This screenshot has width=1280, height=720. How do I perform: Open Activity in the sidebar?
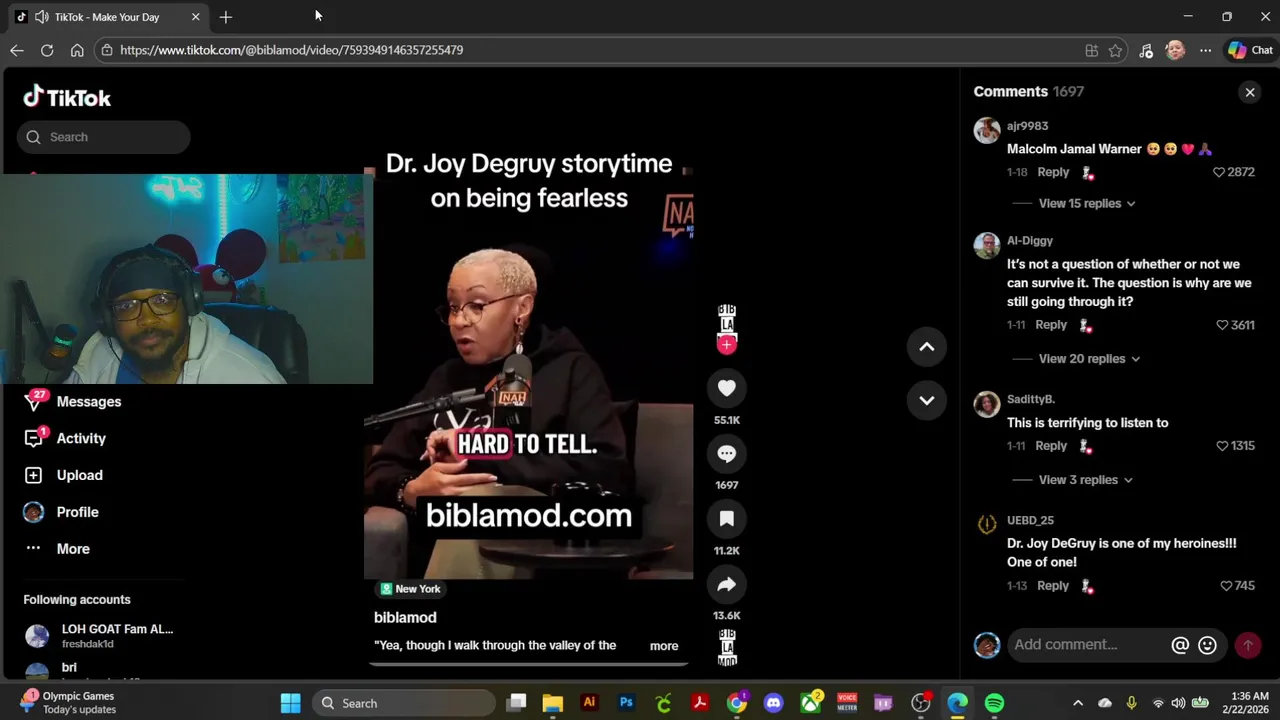[x=64, y=439]
